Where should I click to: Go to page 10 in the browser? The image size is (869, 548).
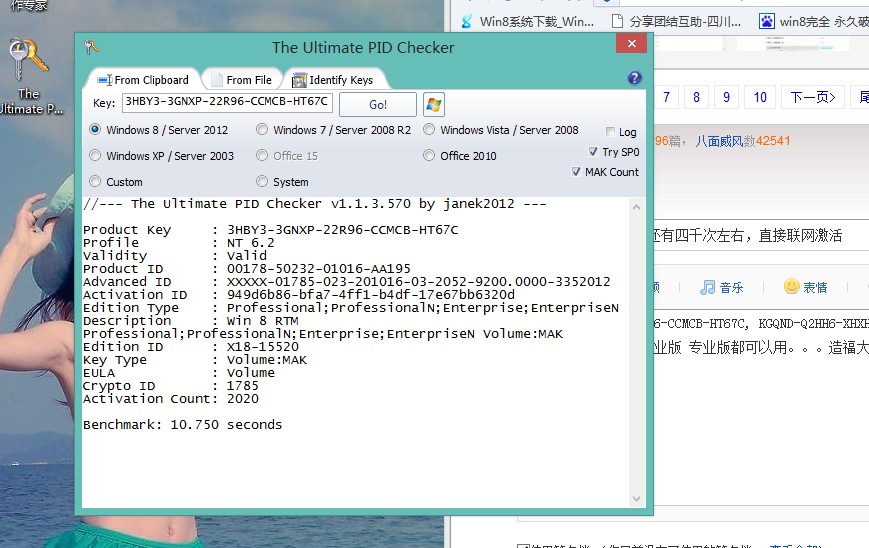click(x=760, y=98)
